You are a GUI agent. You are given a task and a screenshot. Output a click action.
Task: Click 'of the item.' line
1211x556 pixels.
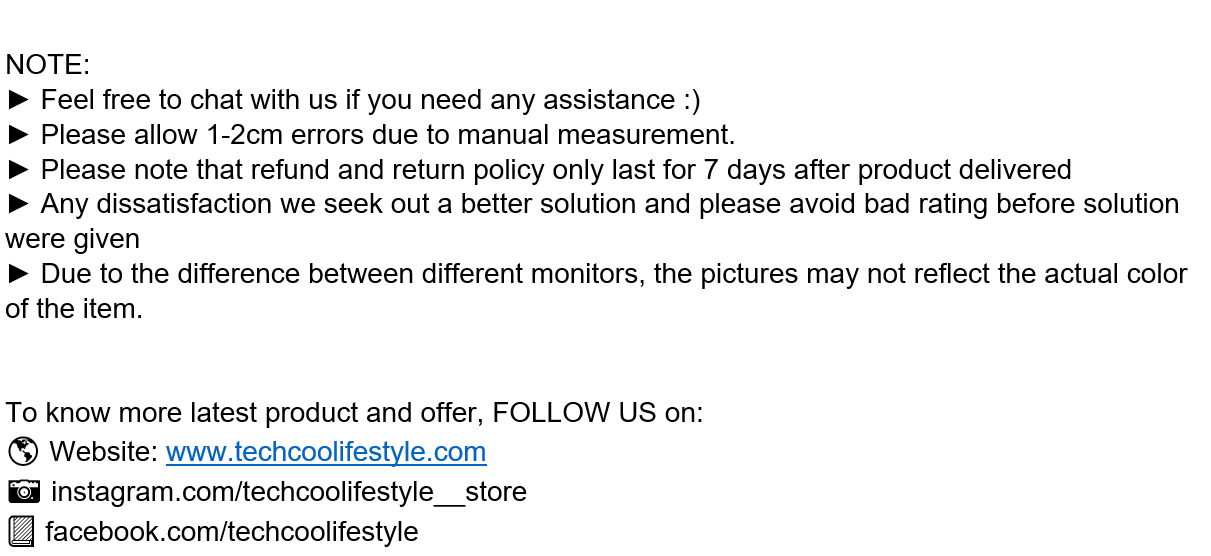click(75, 309)
